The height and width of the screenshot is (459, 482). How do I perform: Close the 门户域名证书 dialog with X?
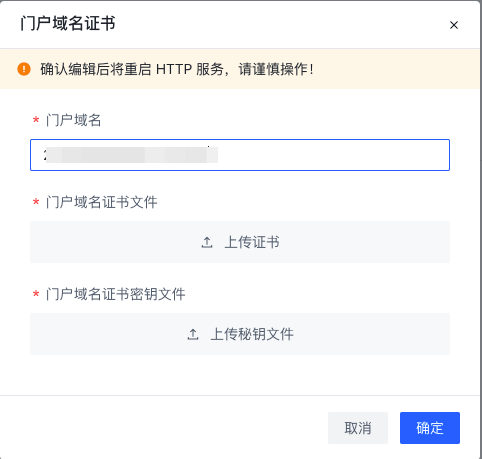454,25
